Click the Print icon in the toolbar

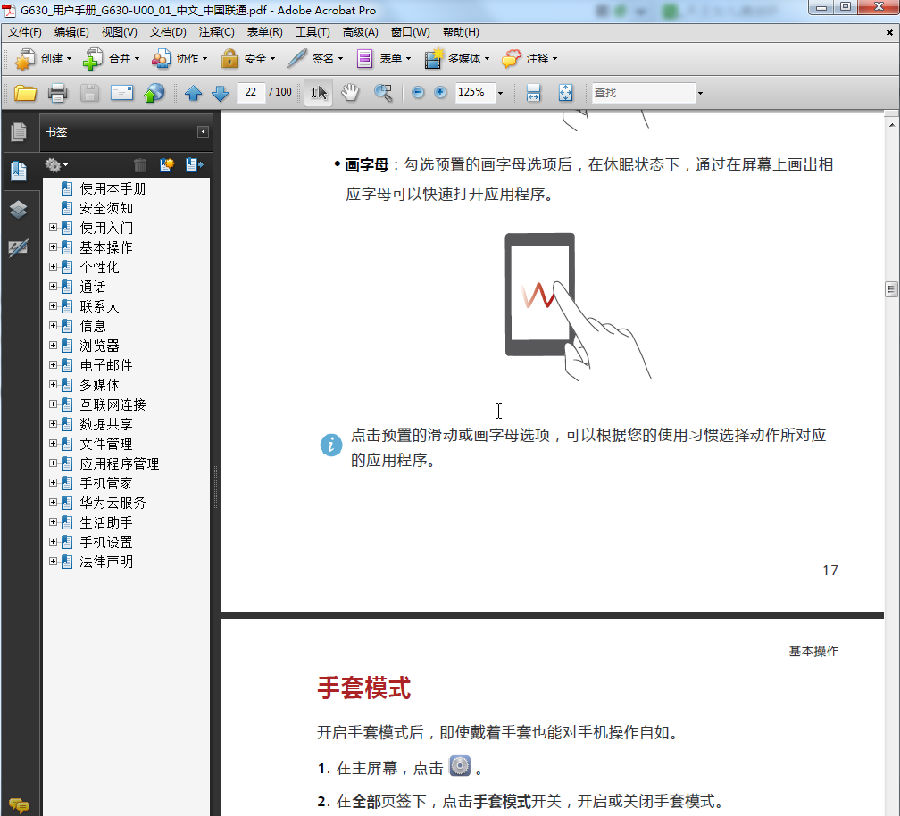tap(58, 92)
